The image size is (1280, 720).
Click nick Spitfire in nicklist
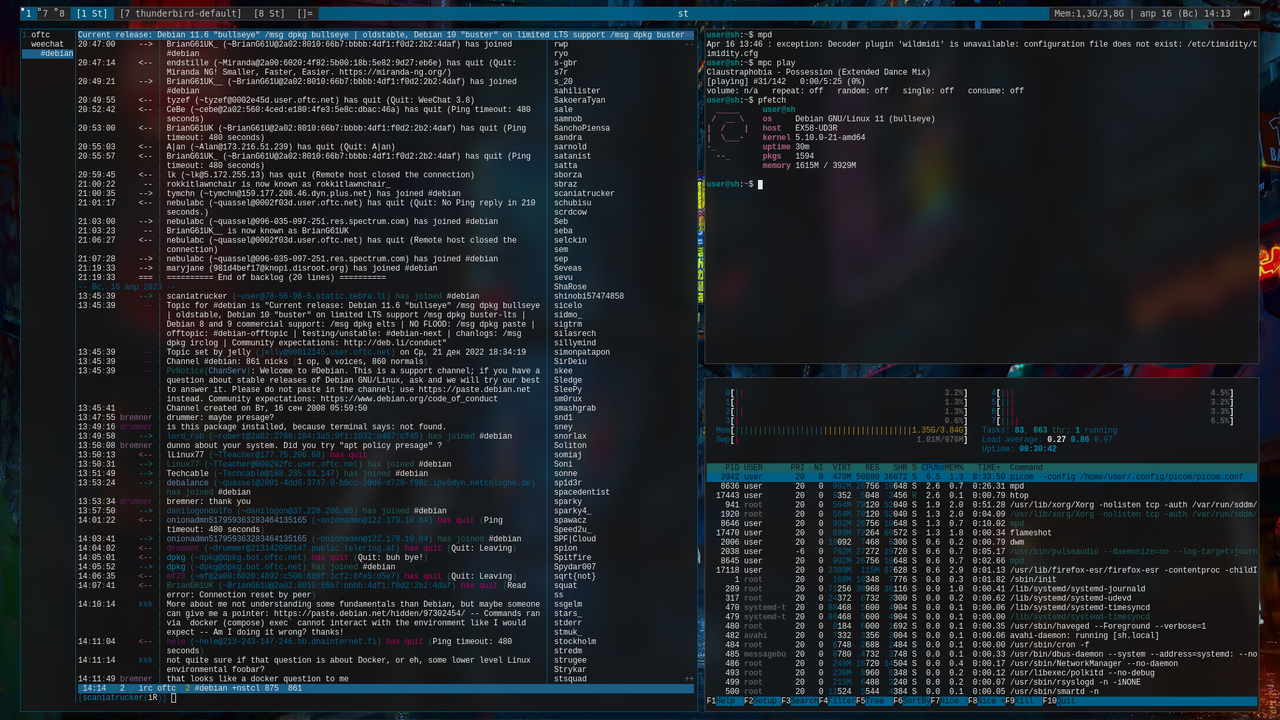click(572, 557)
